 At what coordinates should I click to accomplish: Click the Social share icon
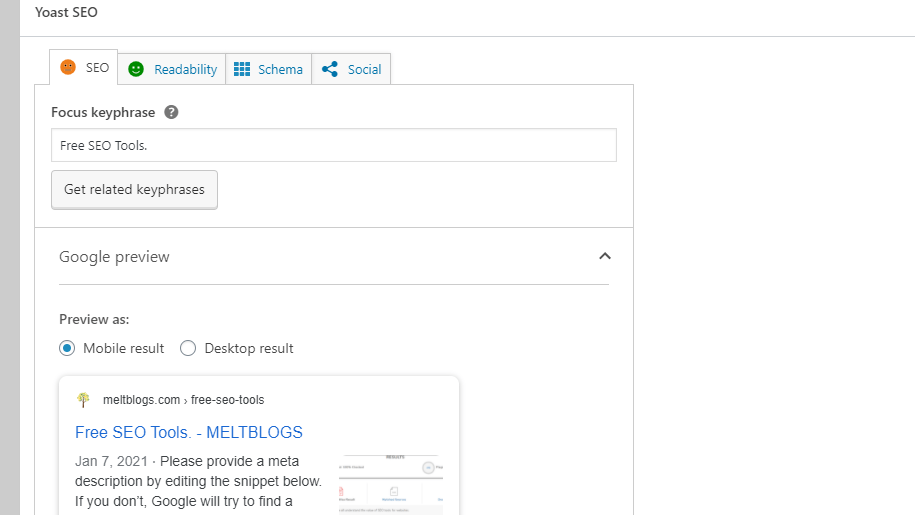pos(330,69)
